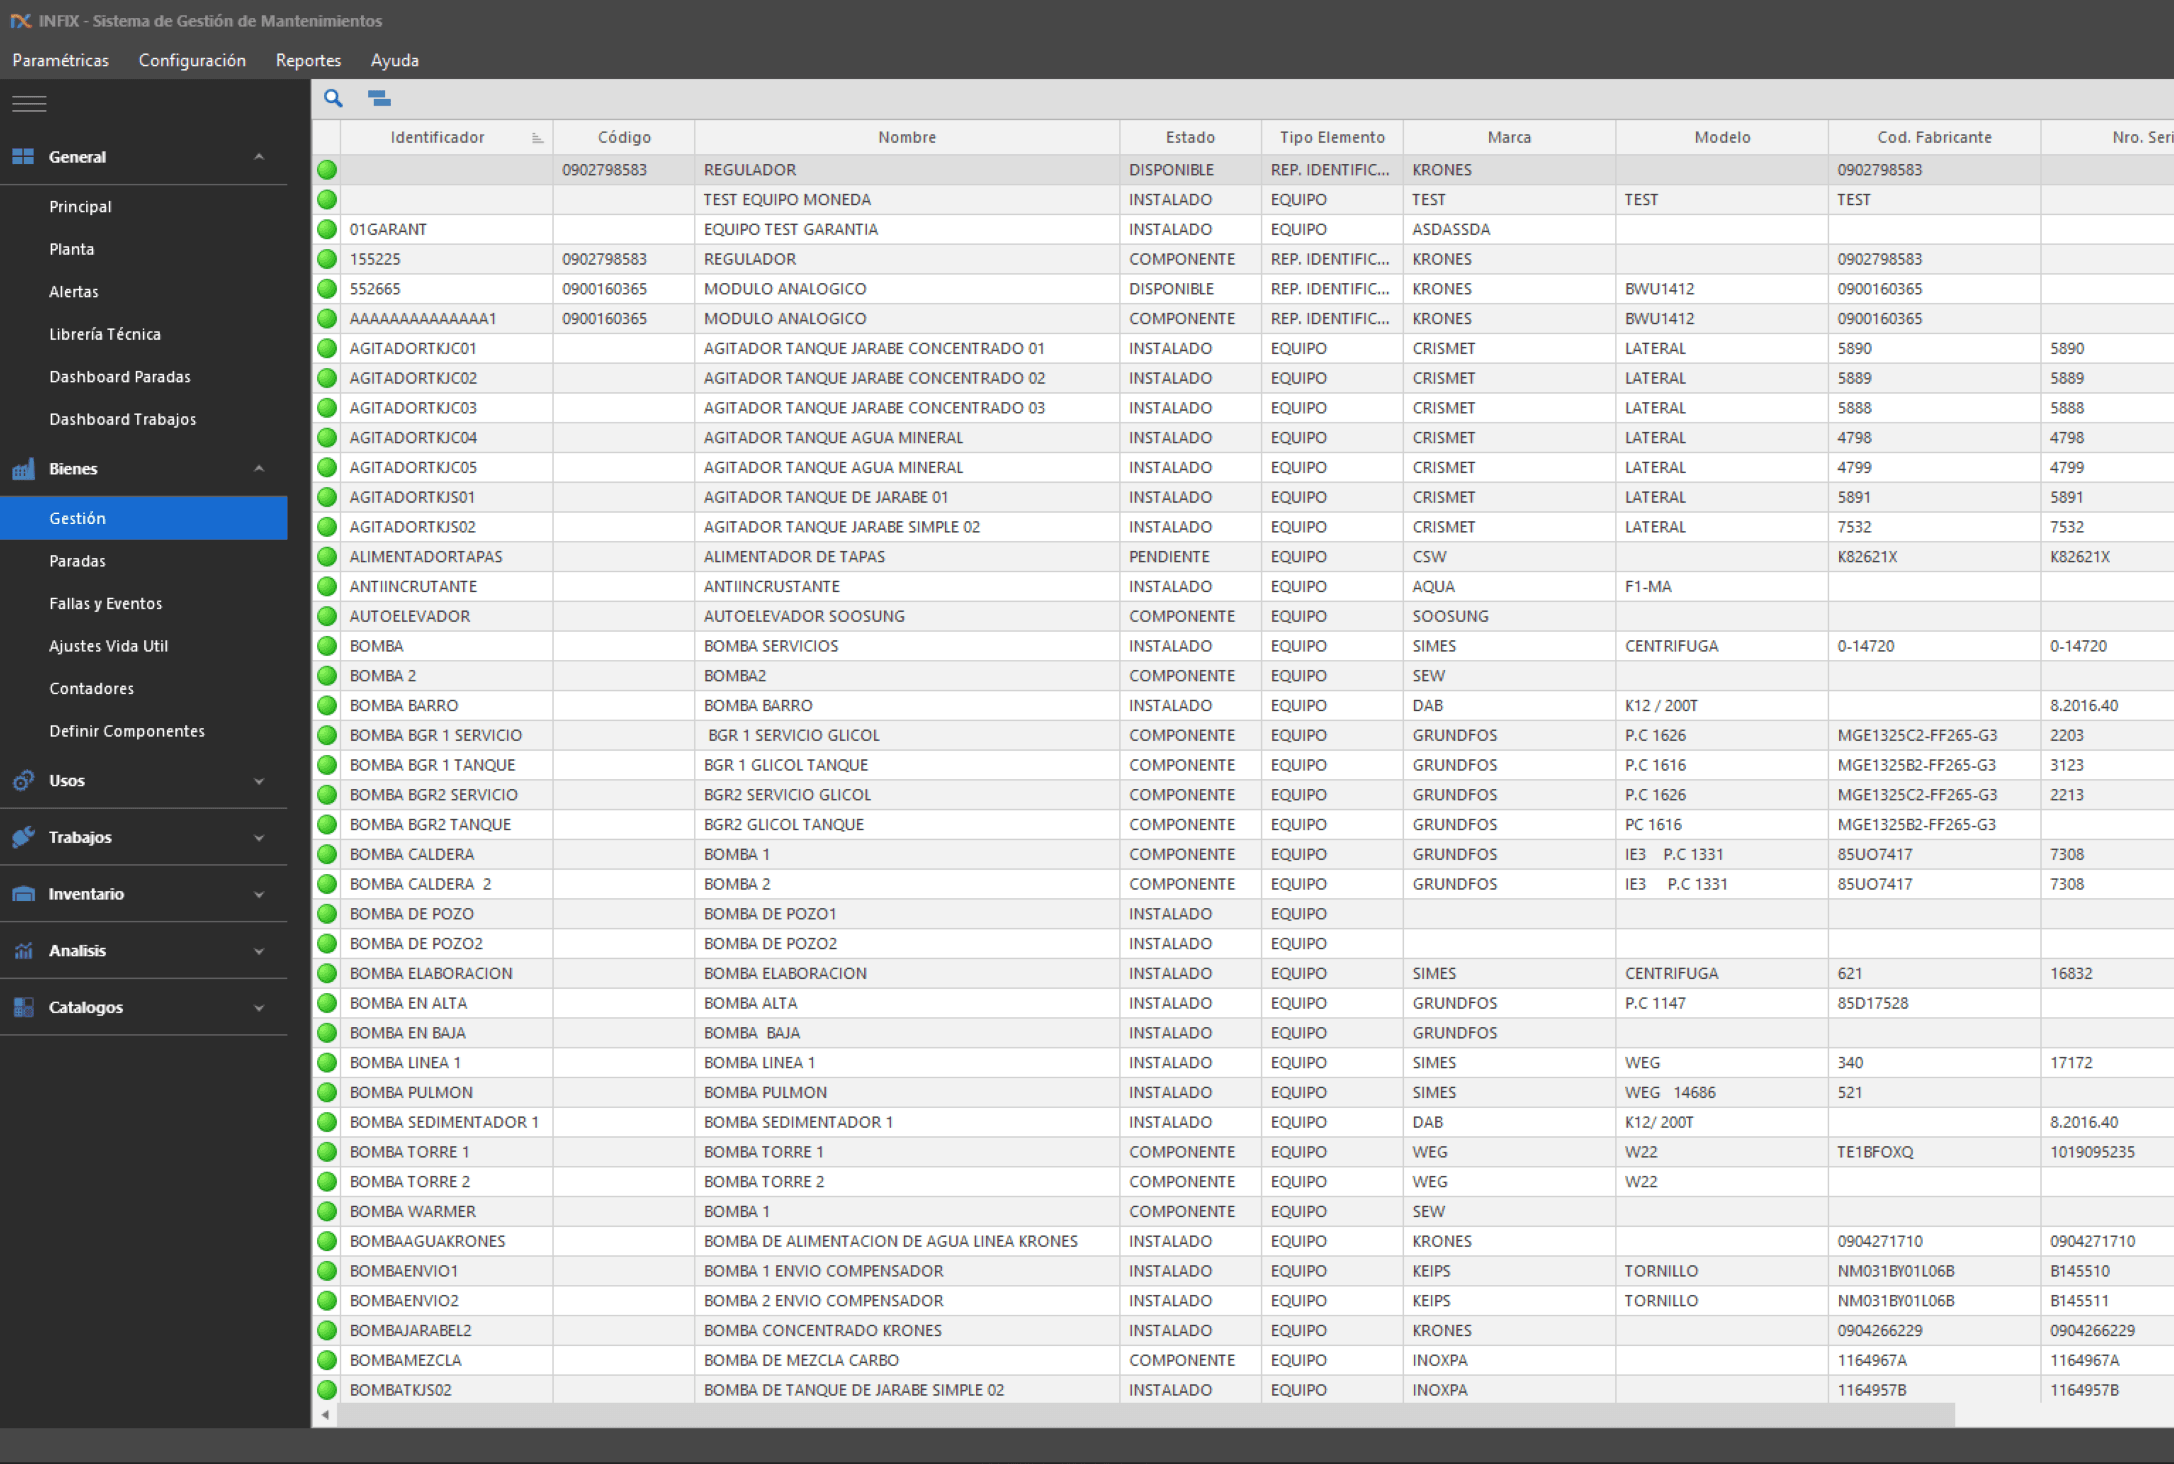
Task: Open Ajustes Vida Util
Action: point(109,646)
